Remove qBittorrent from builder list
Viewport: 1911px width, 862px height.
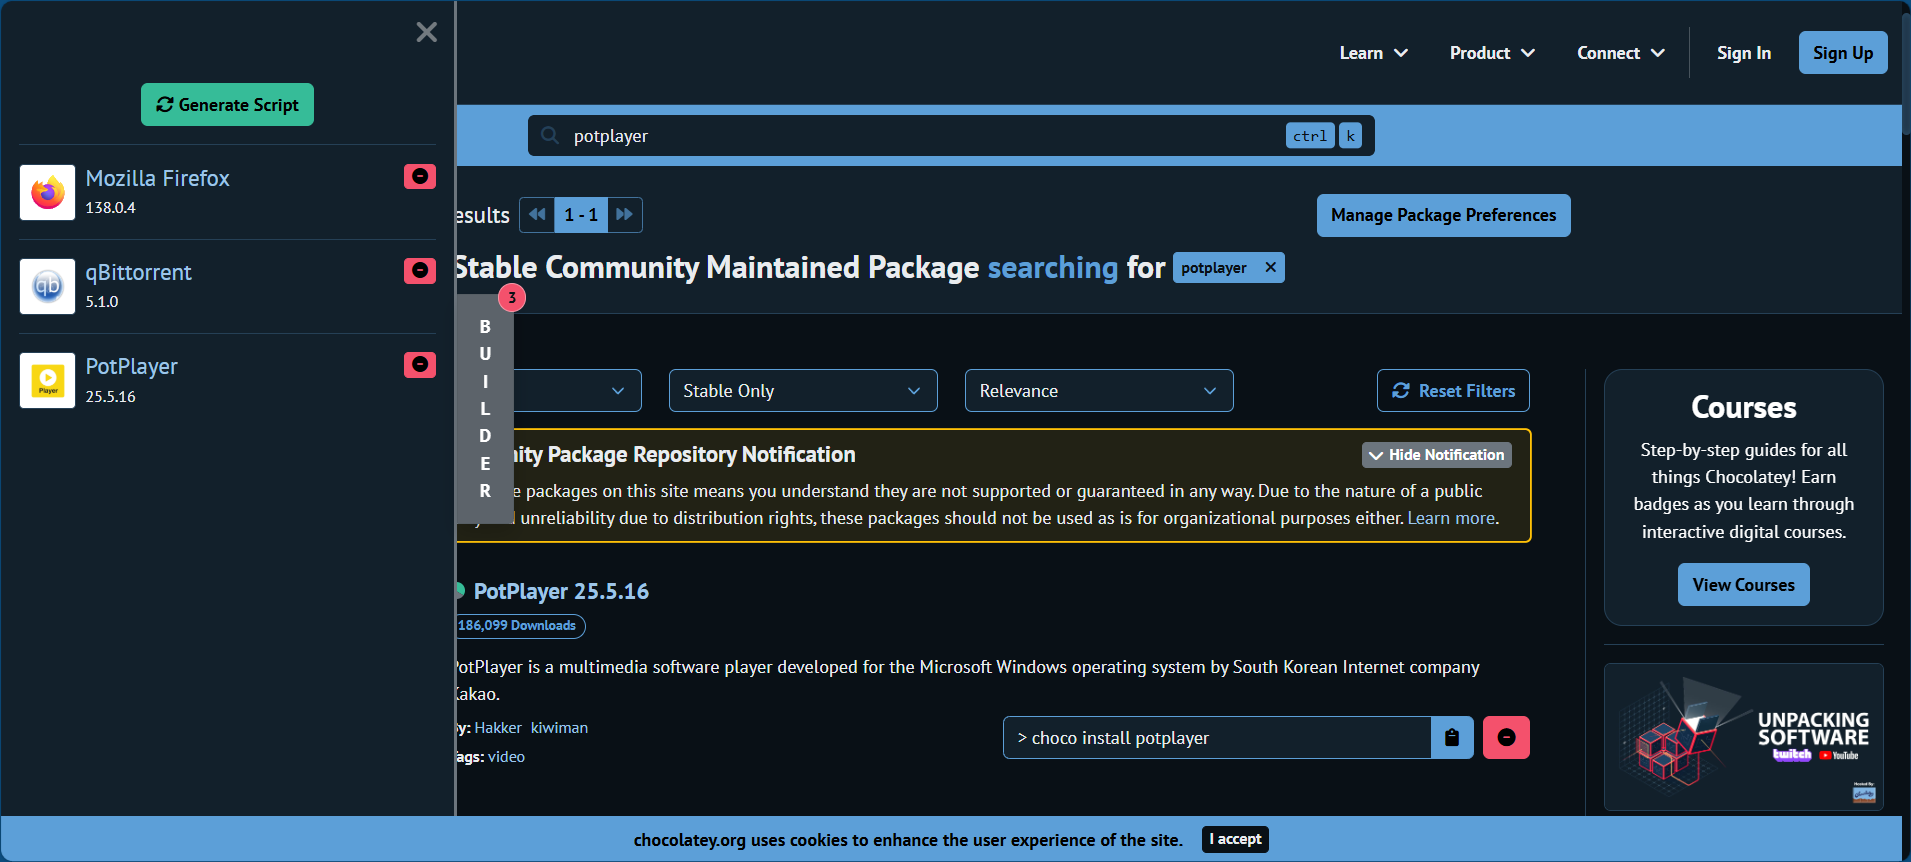tap(420, 271)
